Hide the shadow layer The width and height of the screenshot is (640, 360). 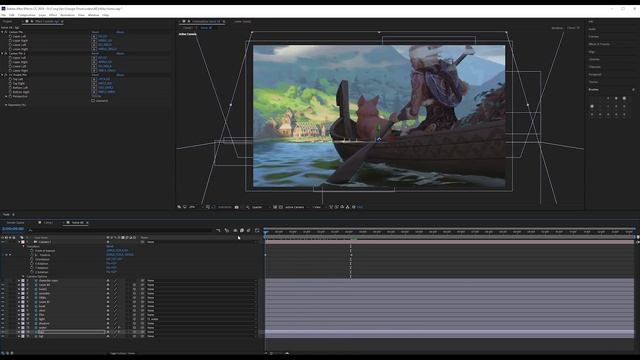tap(2, 323)
